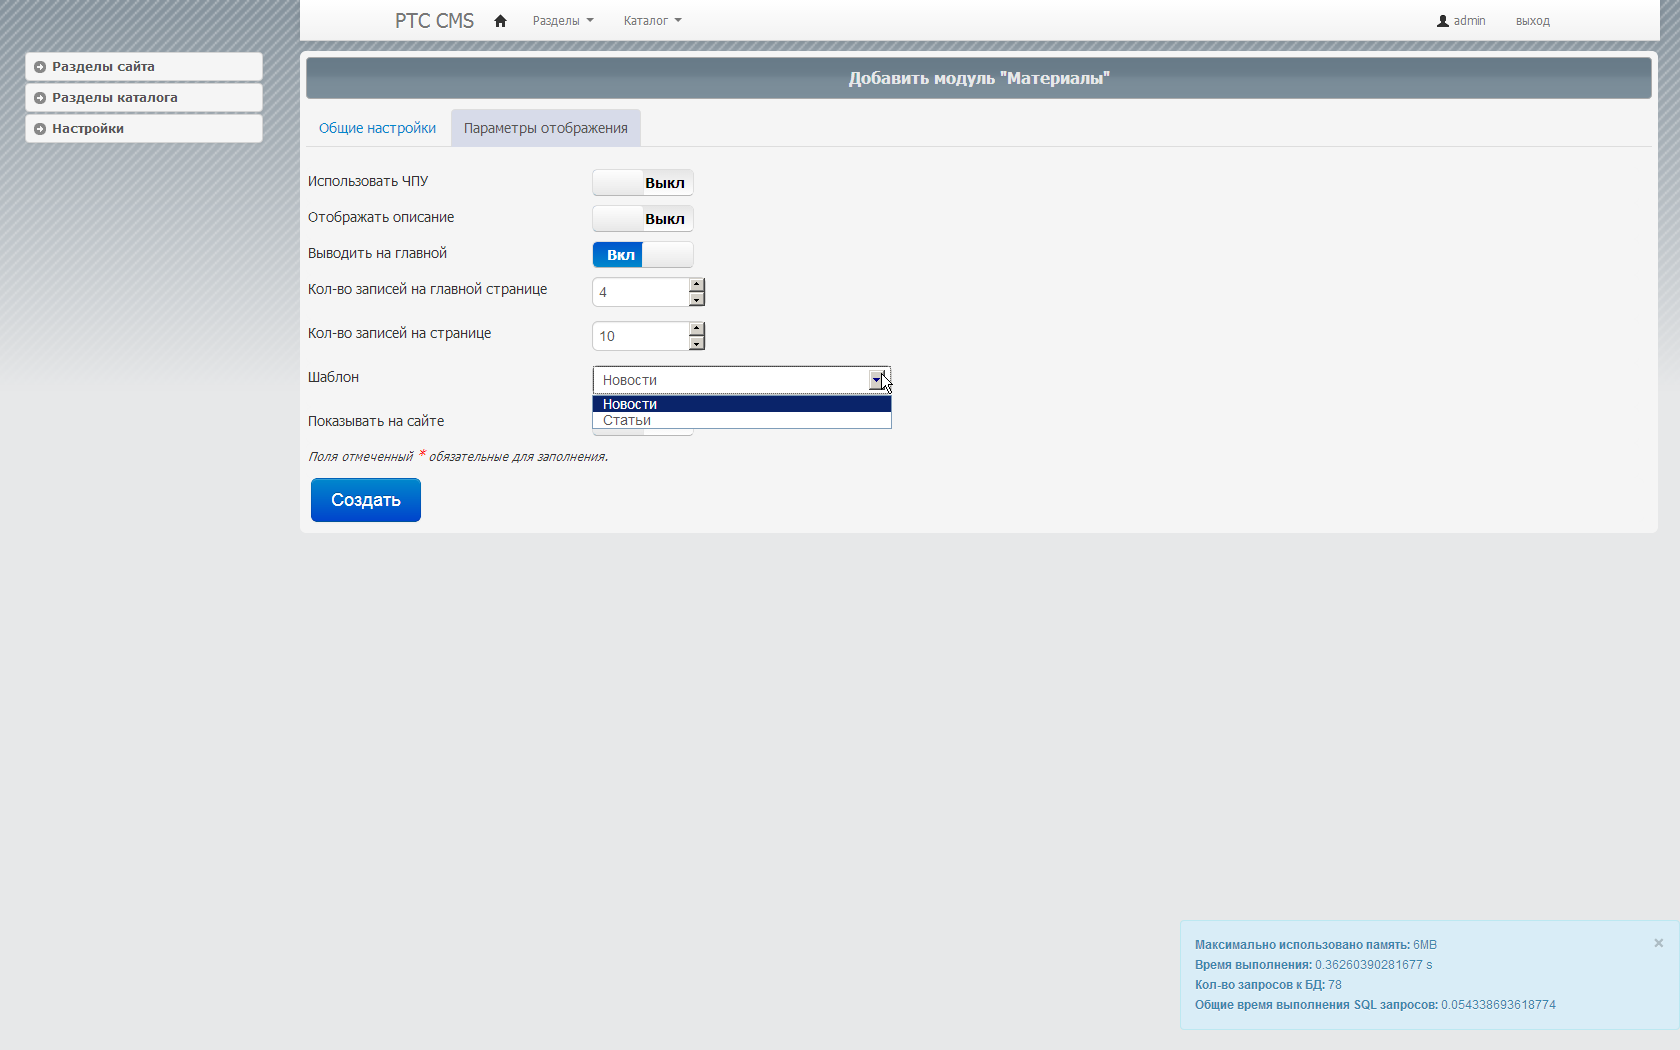This screenshot has height=1050, width=1680.
Task: Increase Кол-во записей на странице value
Action: 697,329
